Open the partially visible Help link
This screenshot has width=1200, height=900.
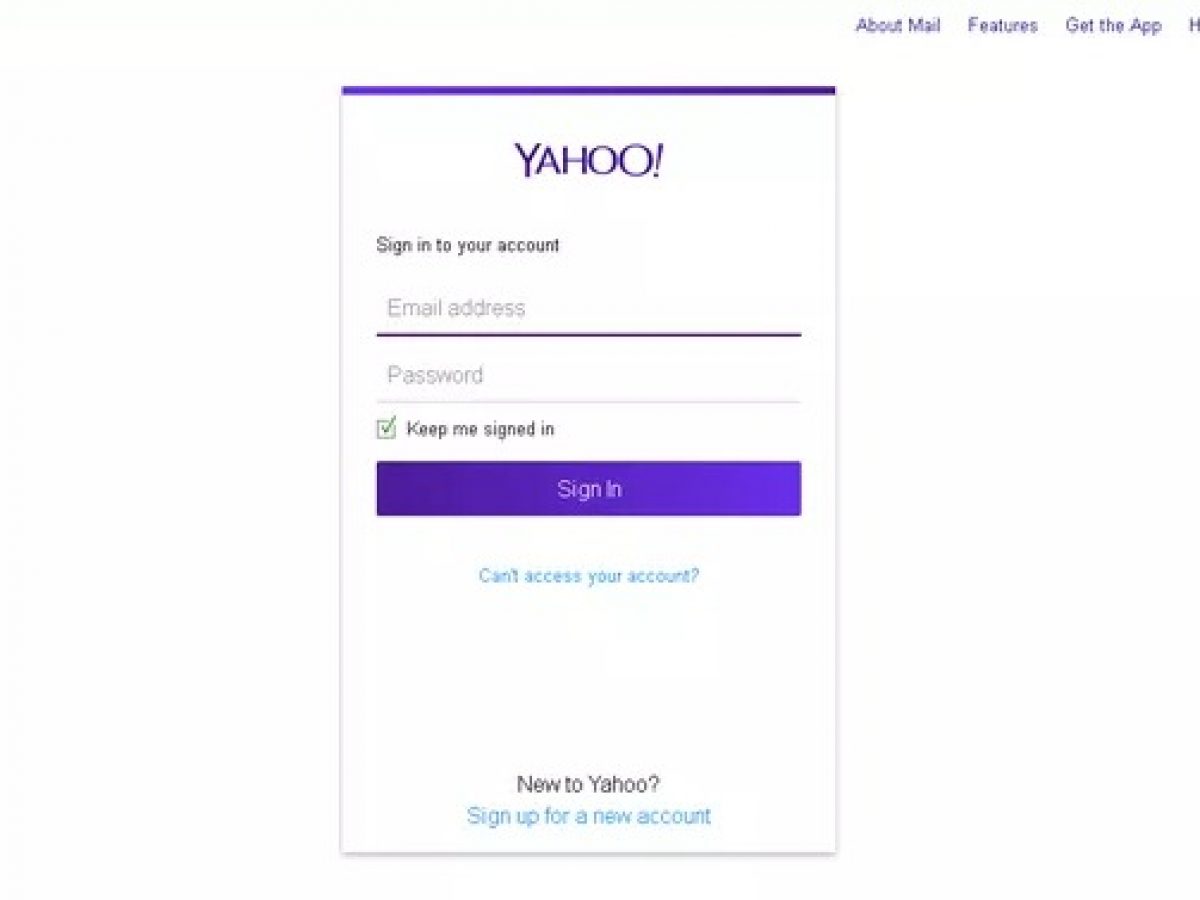coord(1194,25)
